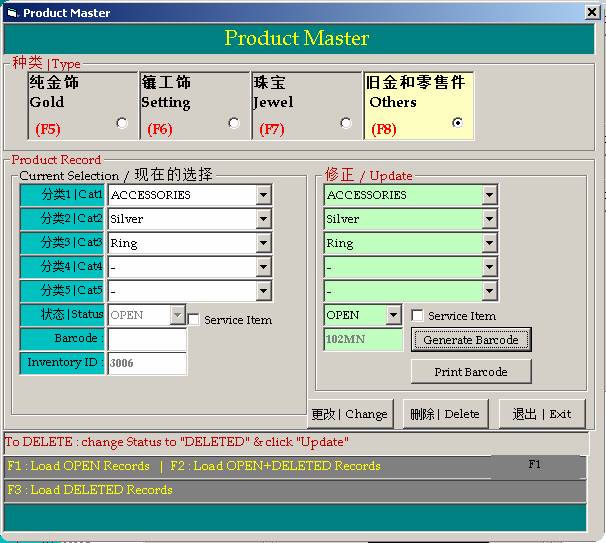606x543 pixels.
Task: Choose the Jewel (F7) radio option
Action: (x=346, y=123)
